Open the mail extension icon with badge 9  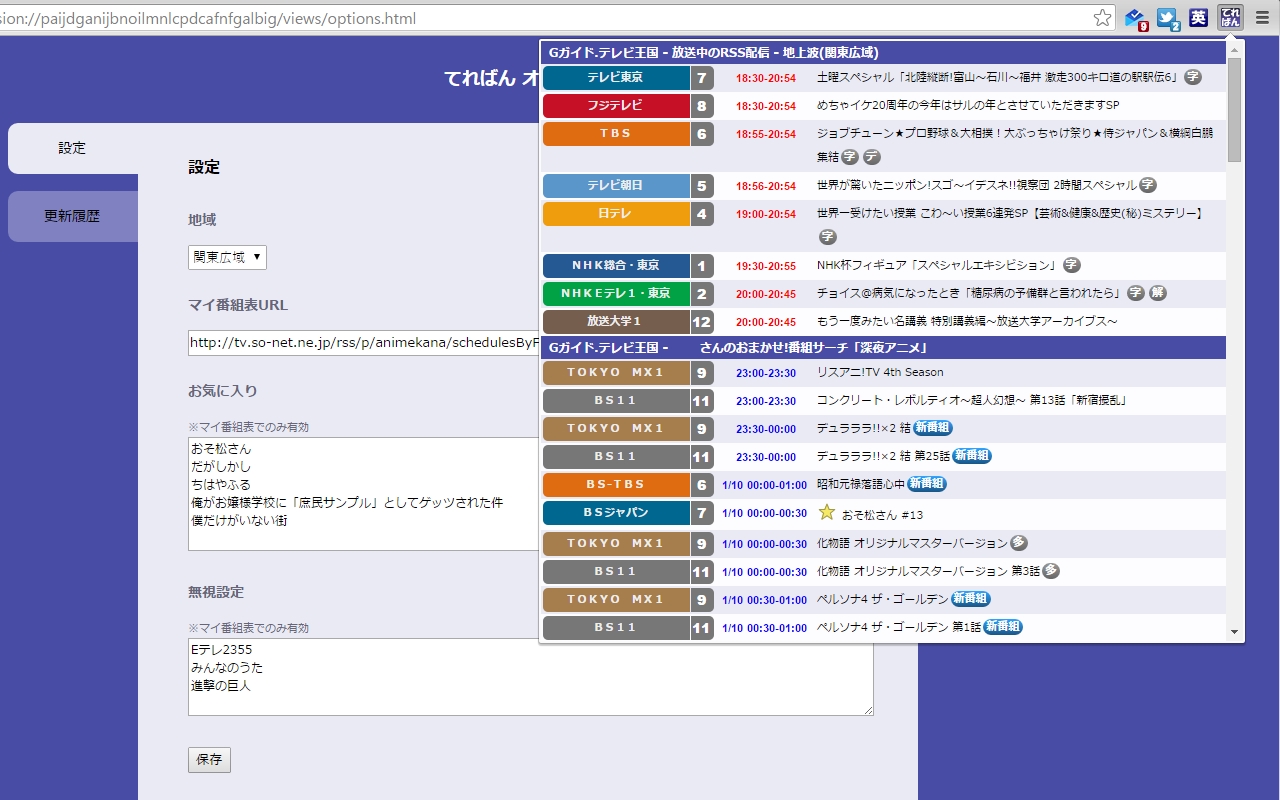[x=1135, y=18]
